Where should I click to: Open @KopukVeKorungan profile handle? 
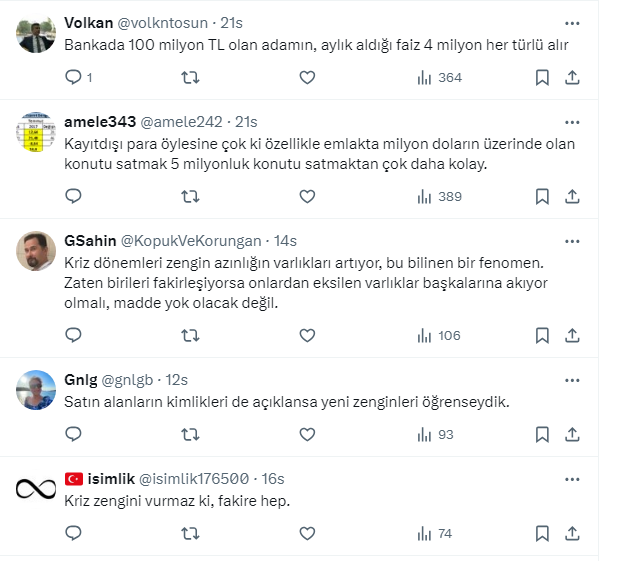coord(191,241)
